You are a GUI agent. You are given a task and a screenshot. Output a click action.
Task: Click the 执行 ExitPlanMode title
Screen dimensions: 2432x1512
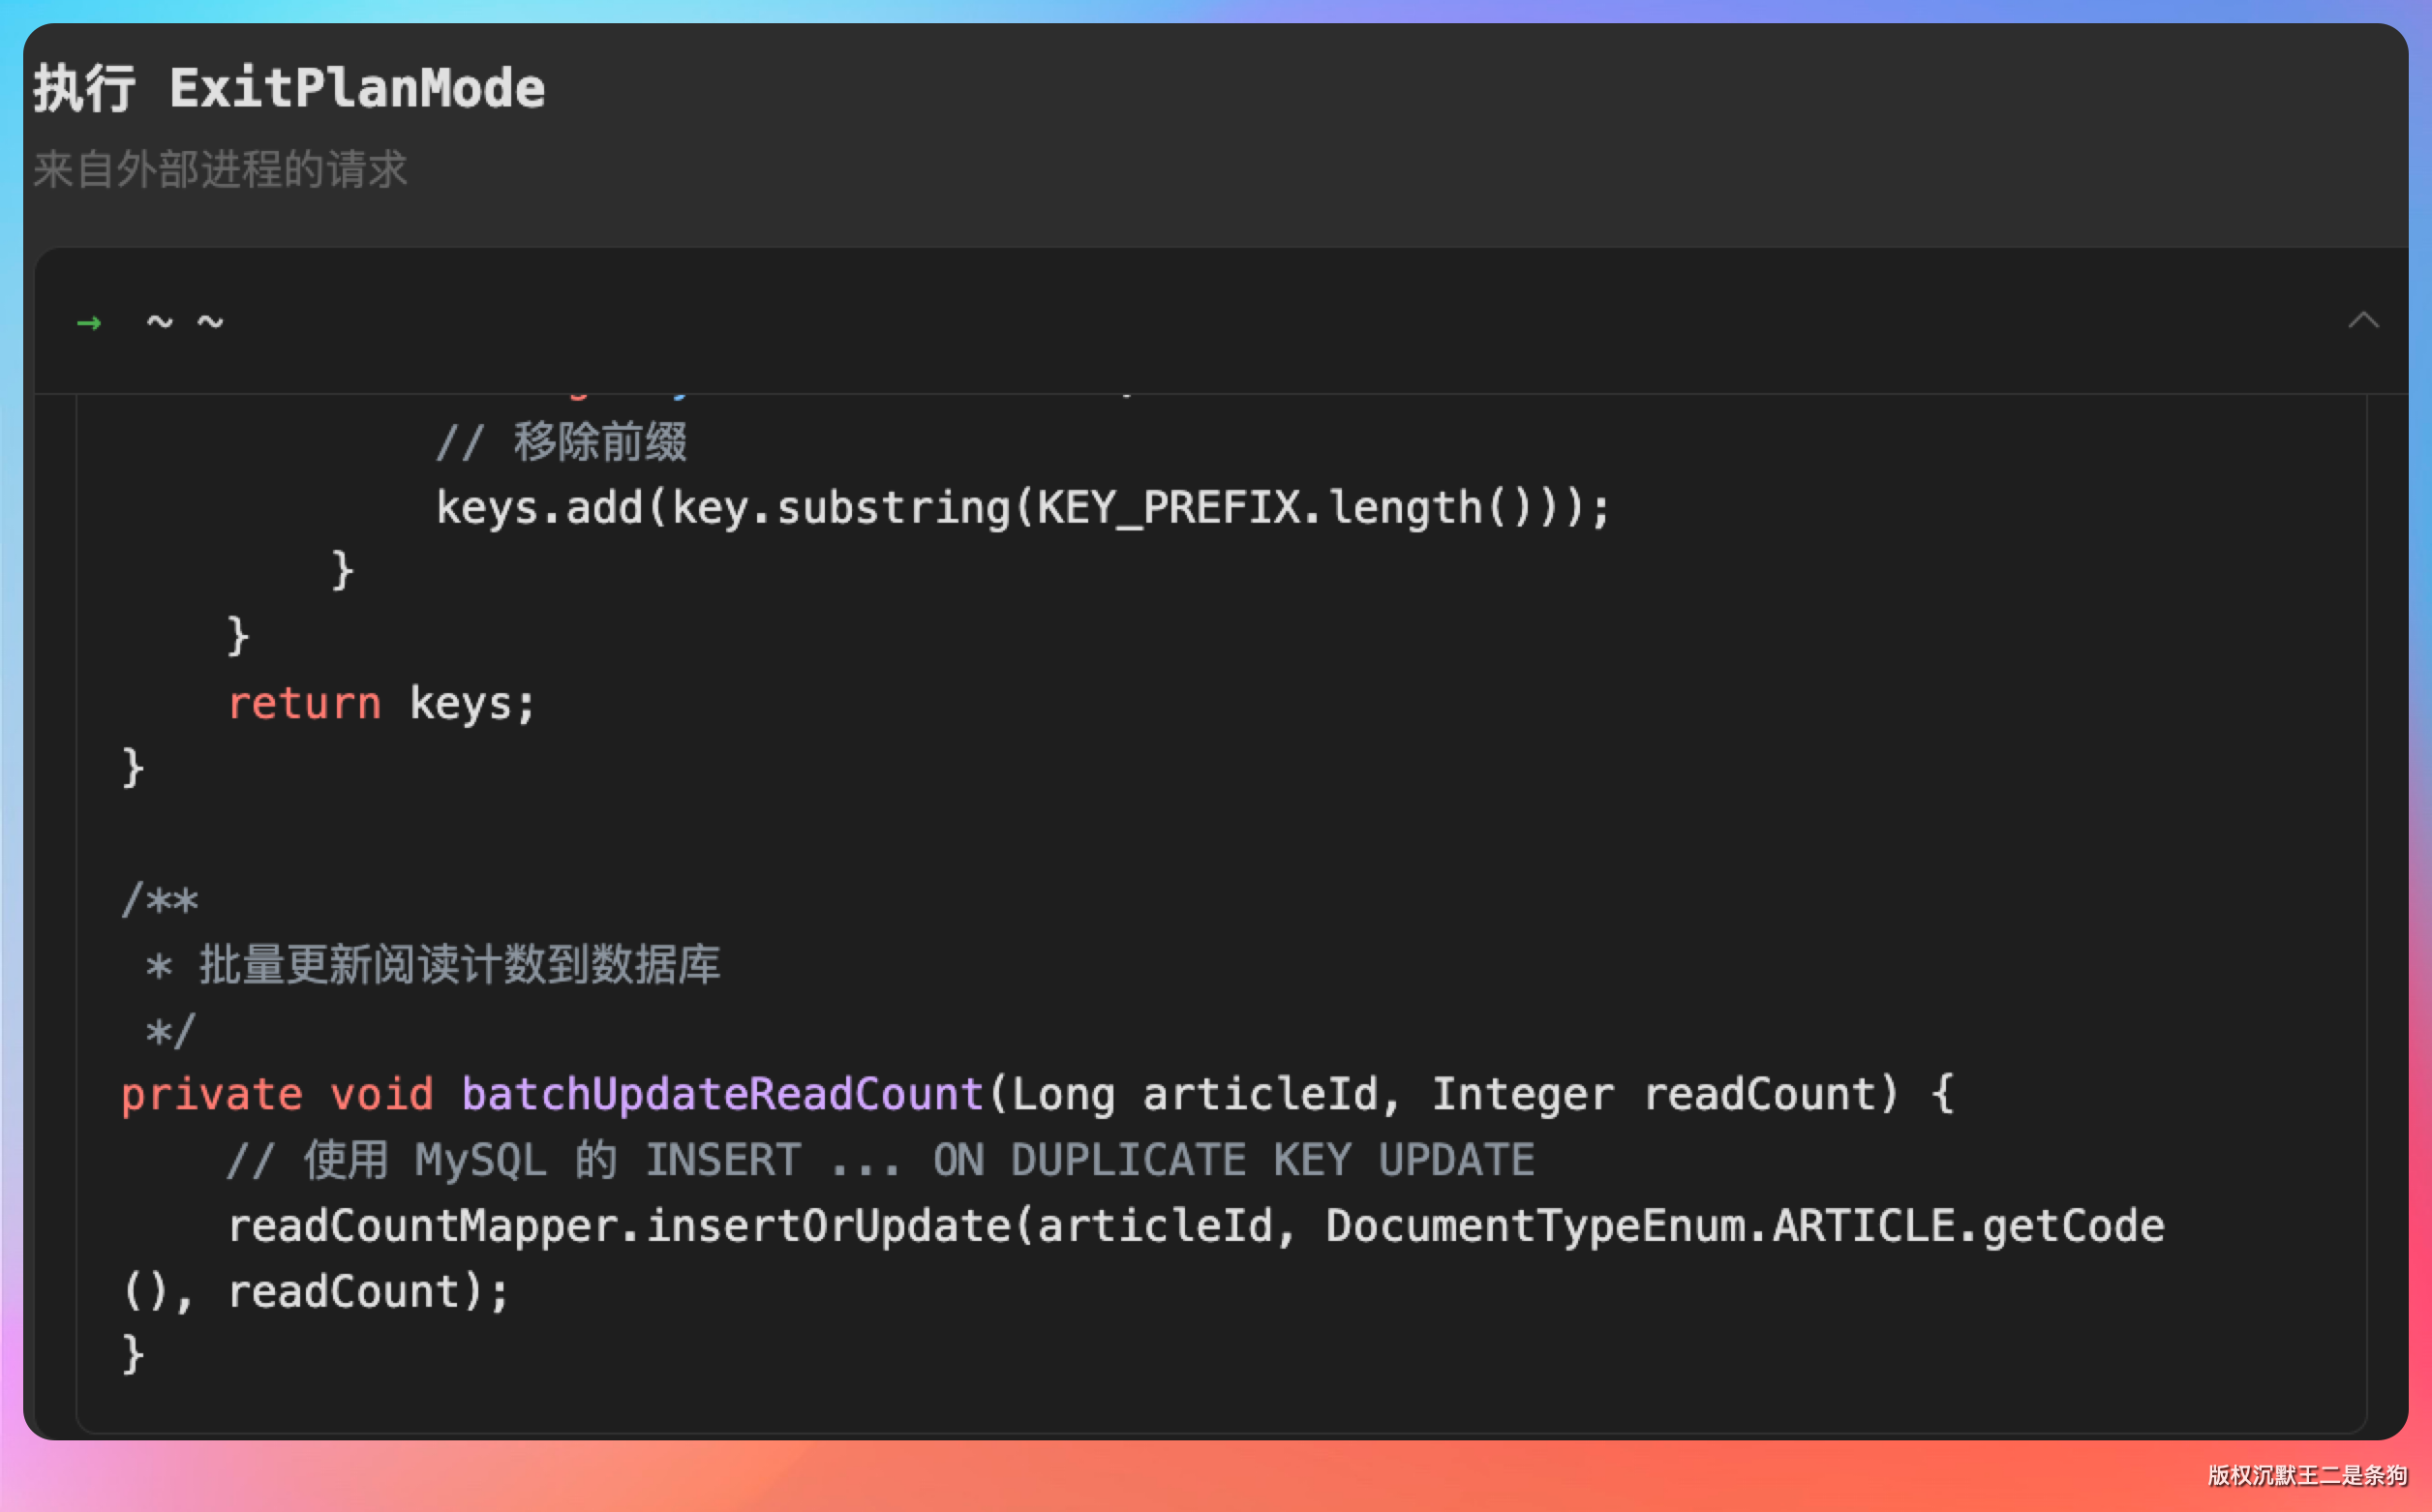pos(289,89)
